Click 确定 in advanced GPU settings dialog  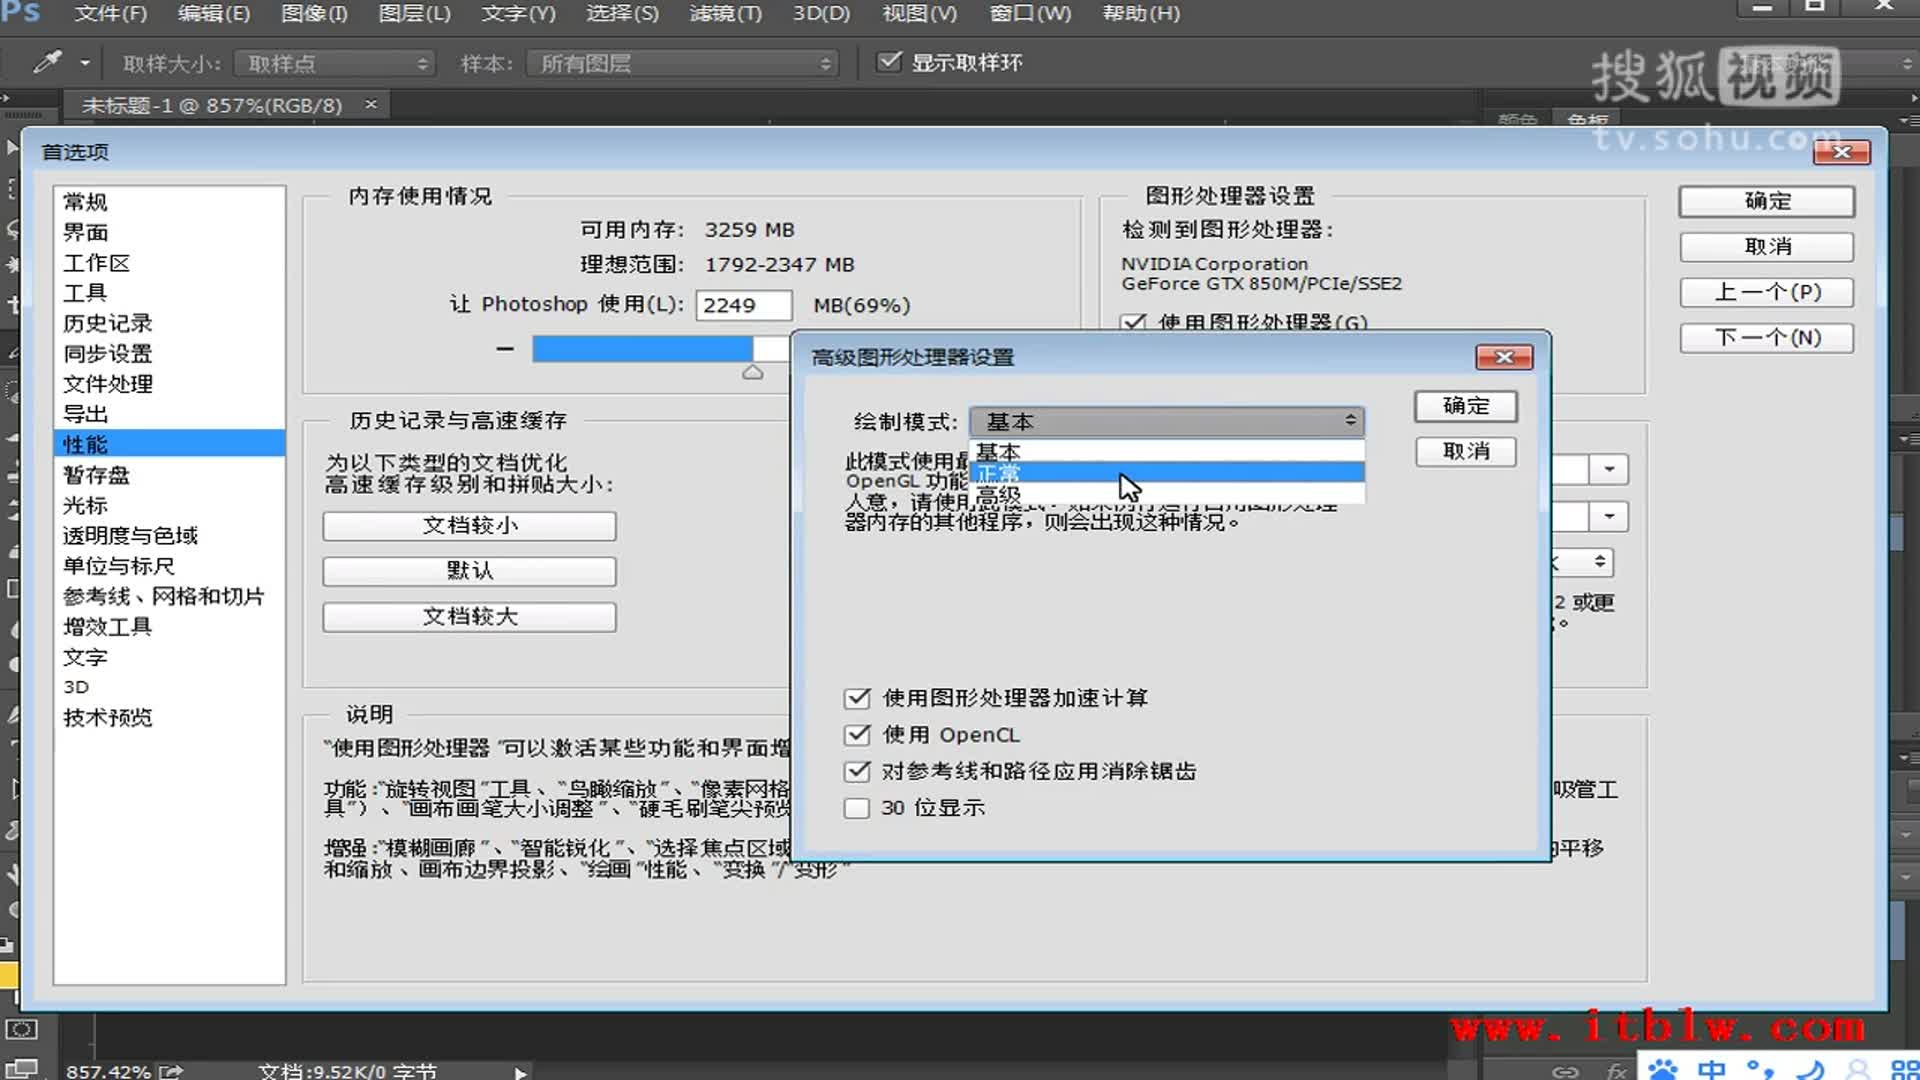[x=1466, y=406]
